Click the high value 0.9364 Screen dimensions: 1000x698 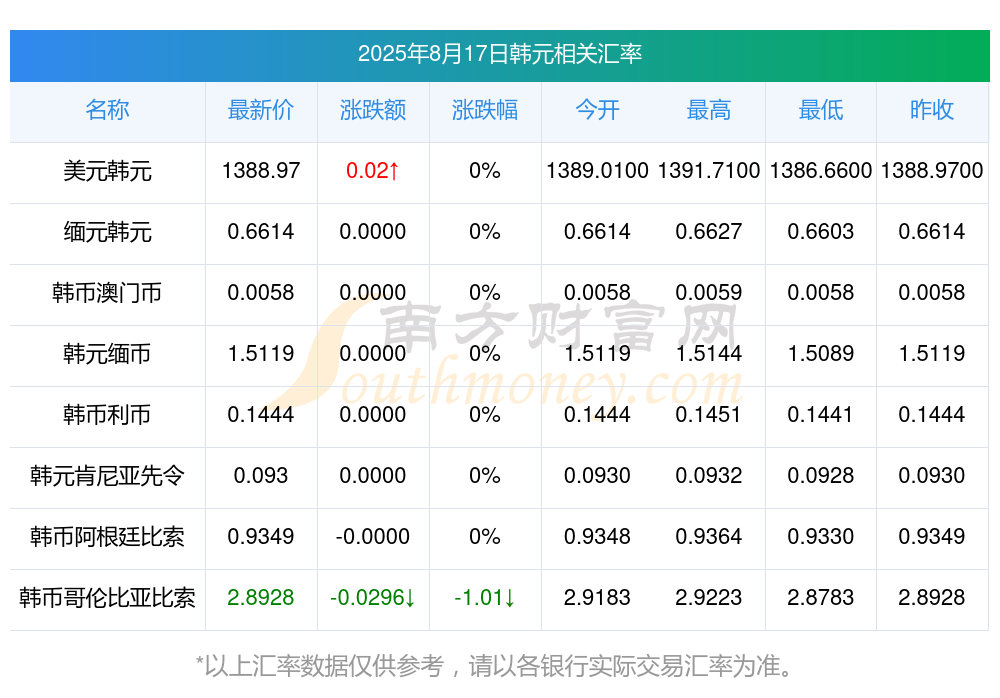point(709,537)
